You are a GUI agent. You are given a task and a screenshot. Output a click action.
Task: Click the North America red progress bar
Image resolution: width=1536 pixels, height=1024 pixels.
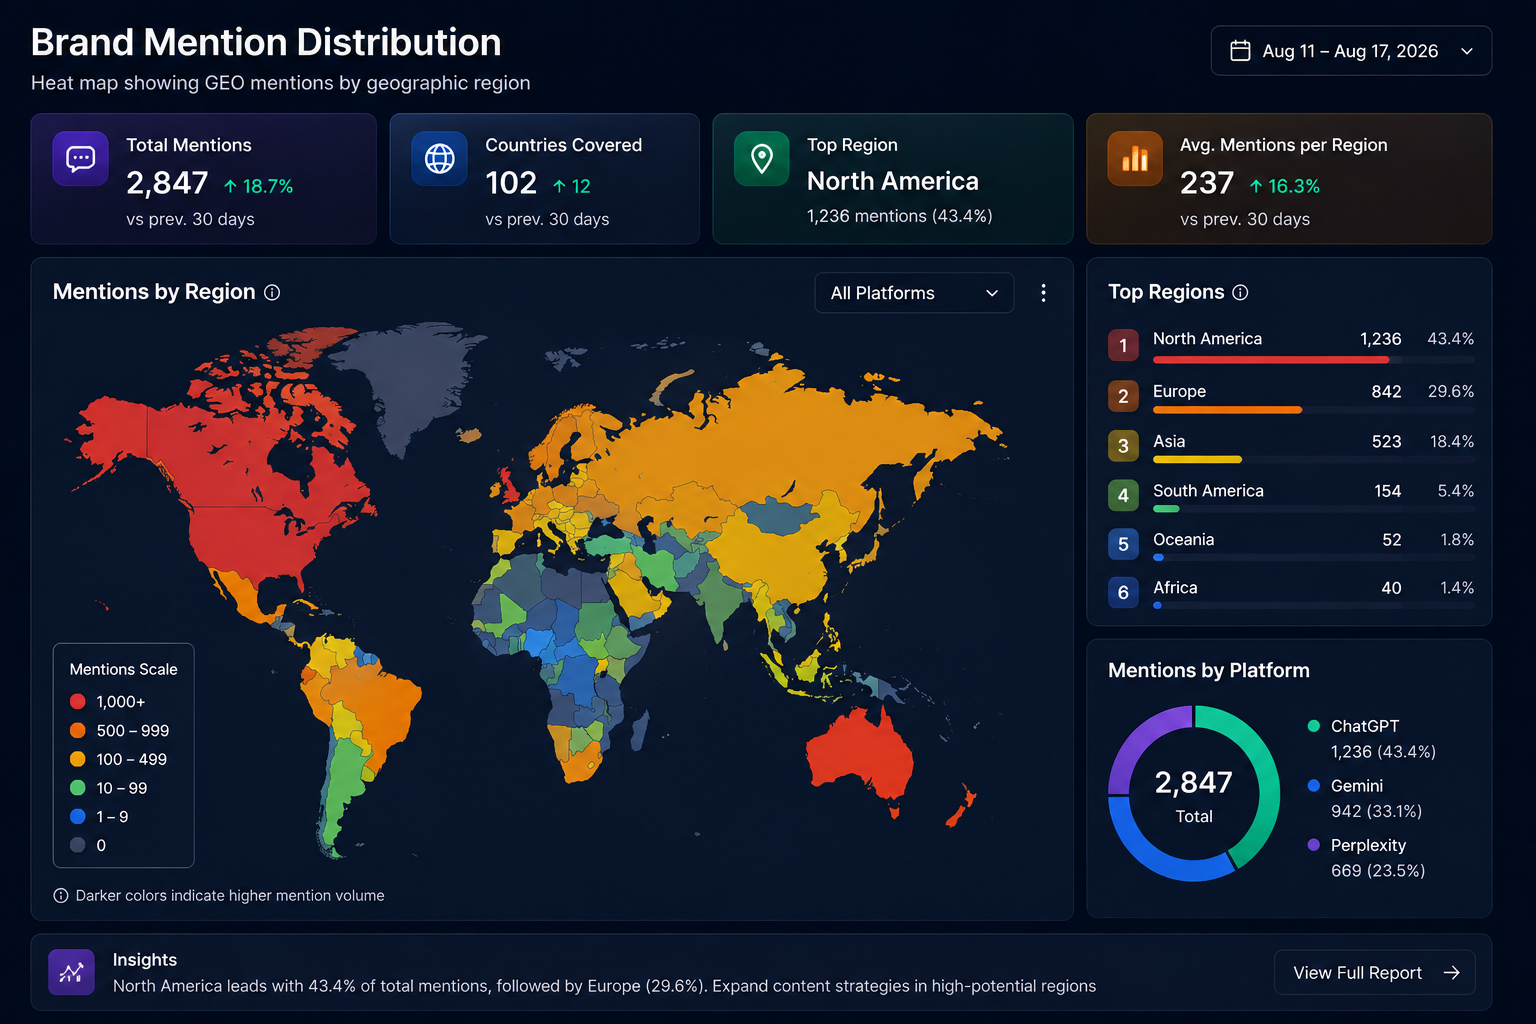pyautogui.click(x=1271, y=360)
